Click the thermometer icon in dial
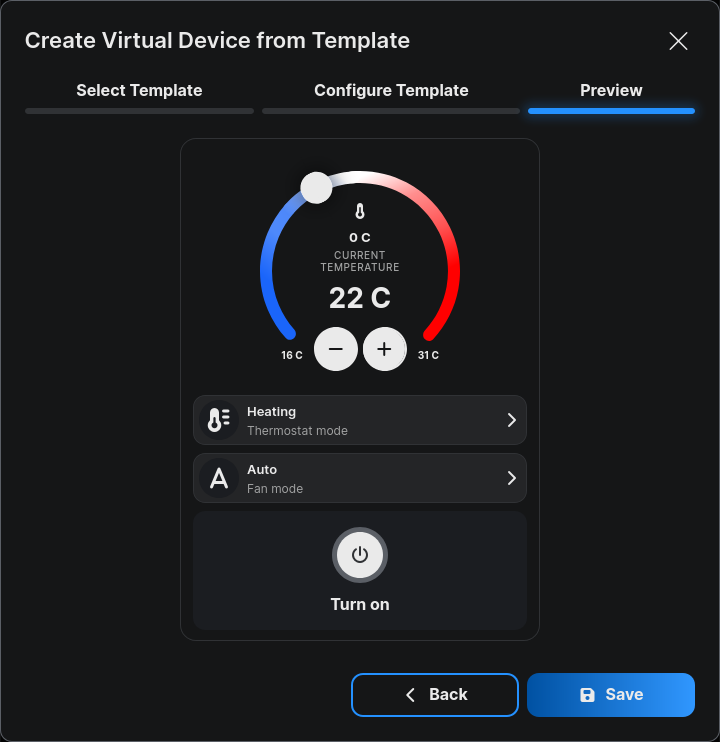 click(x=360, y=212)
